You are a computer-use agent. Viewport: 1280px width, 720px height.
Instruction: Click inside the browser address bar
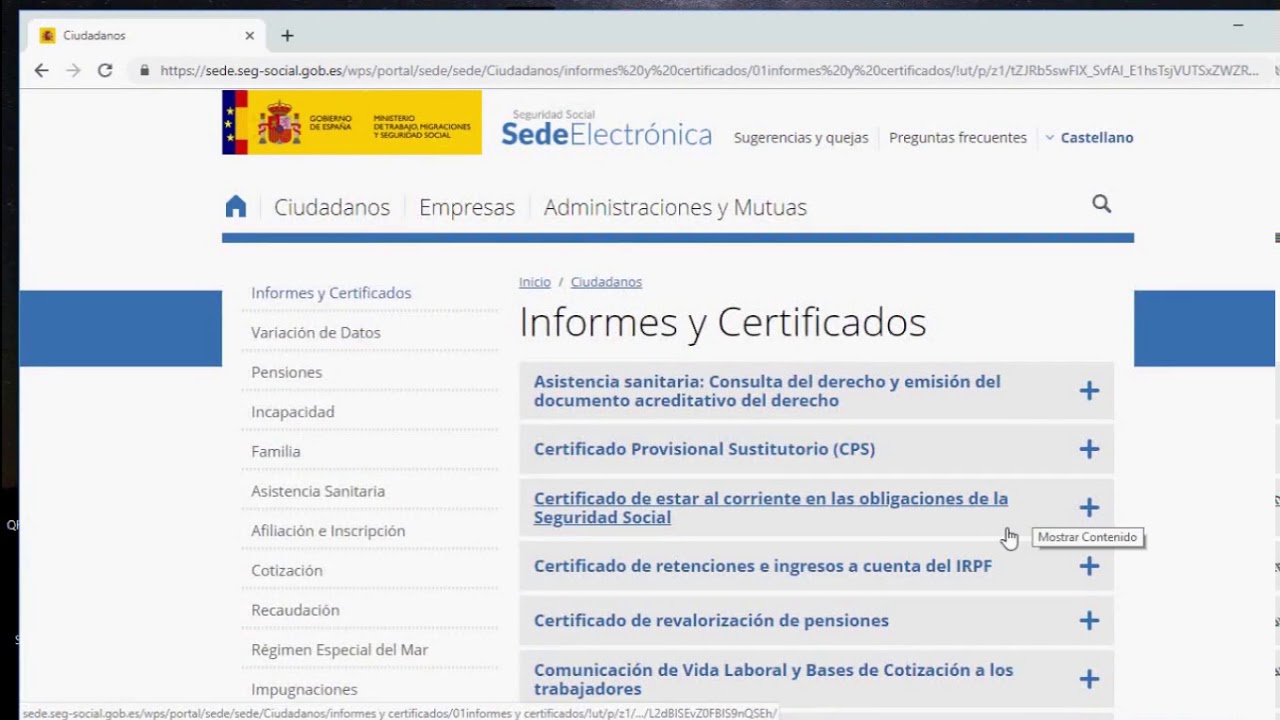tap(600, 71)
